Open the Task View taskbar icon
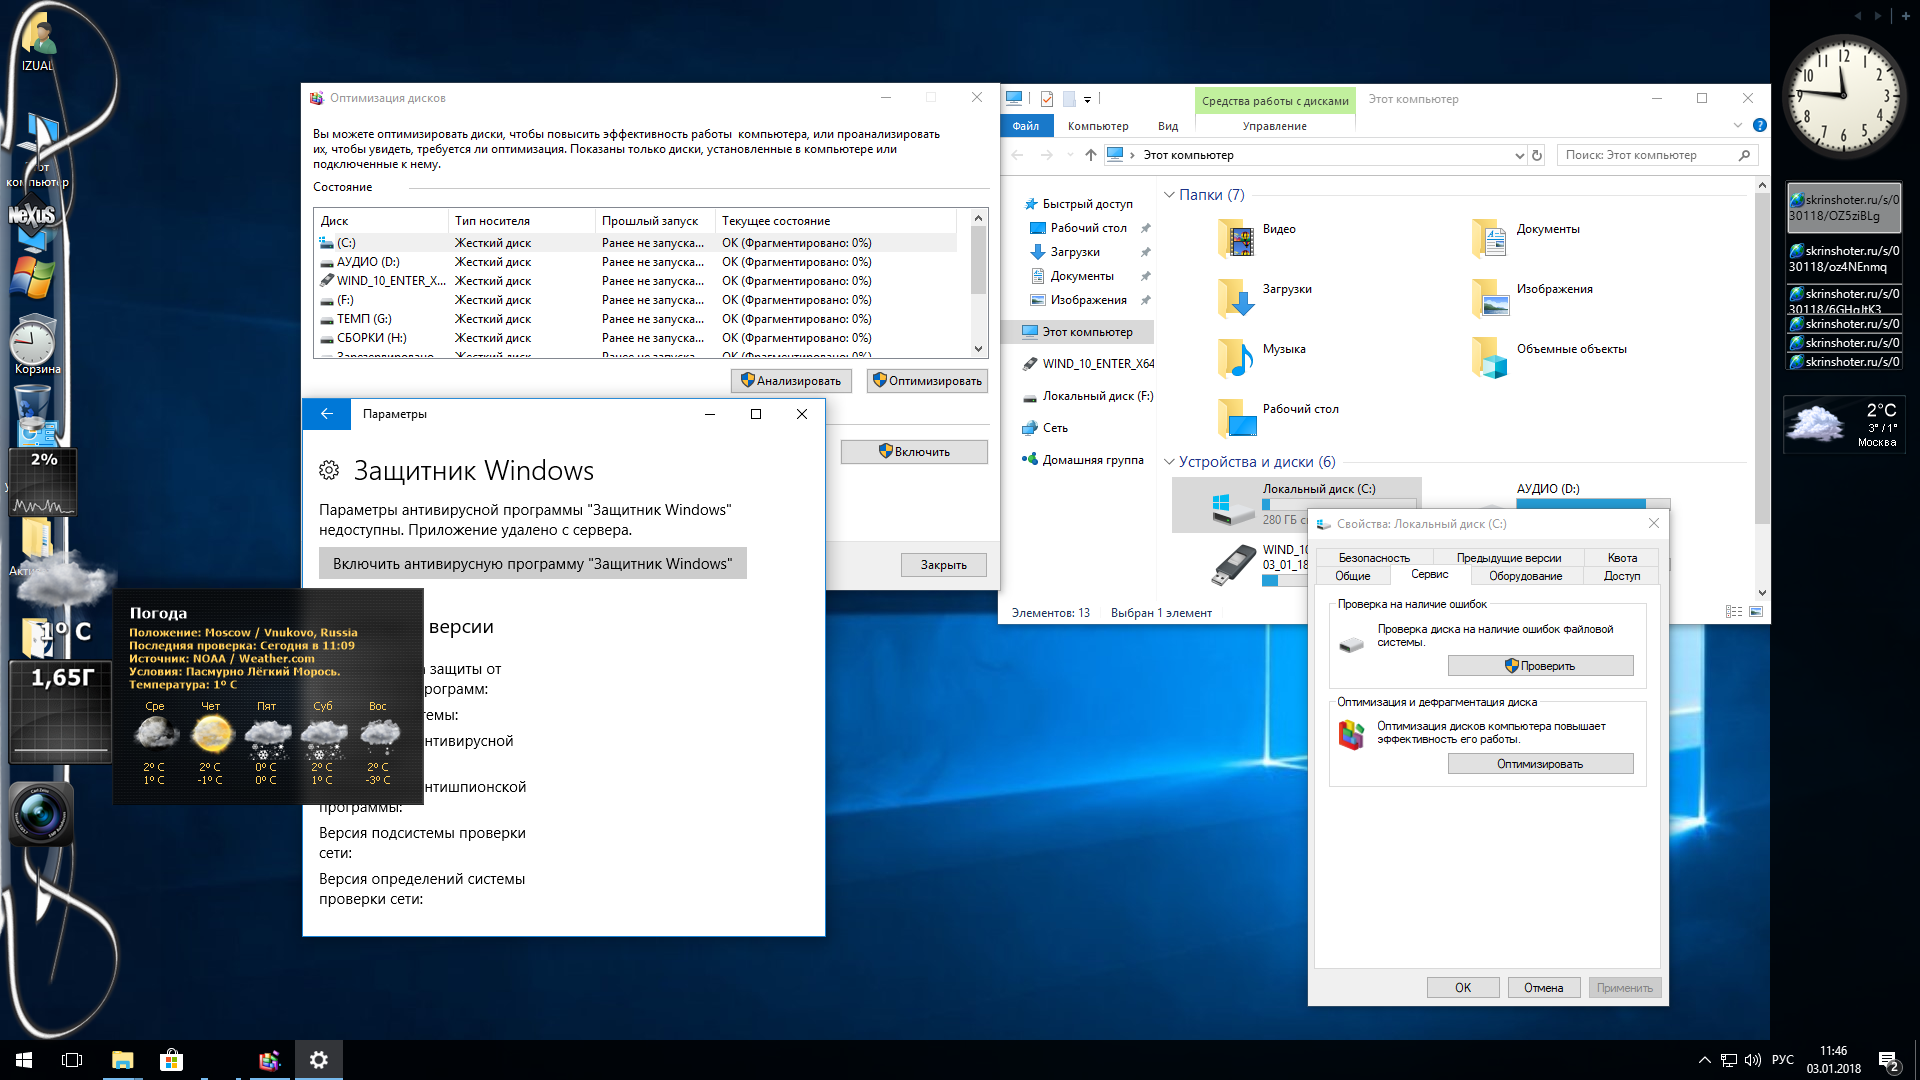 click(x=72, y=1060)
